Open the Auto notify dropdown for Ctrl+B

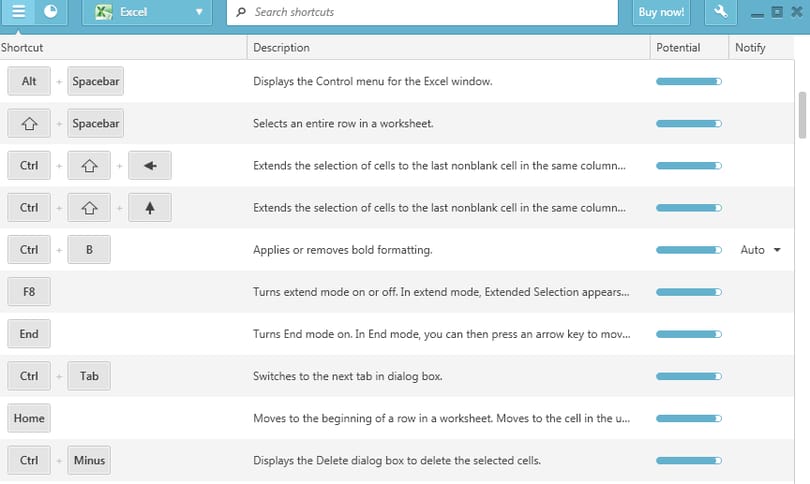click(x=760, y=250)
